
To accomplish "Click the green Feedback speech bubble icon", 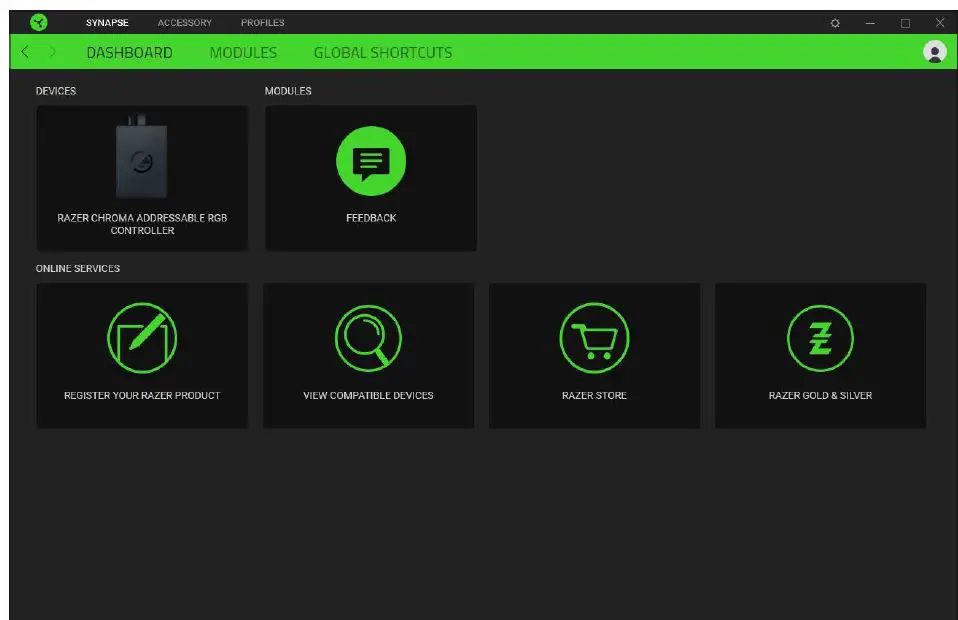I will pos(371,161).
